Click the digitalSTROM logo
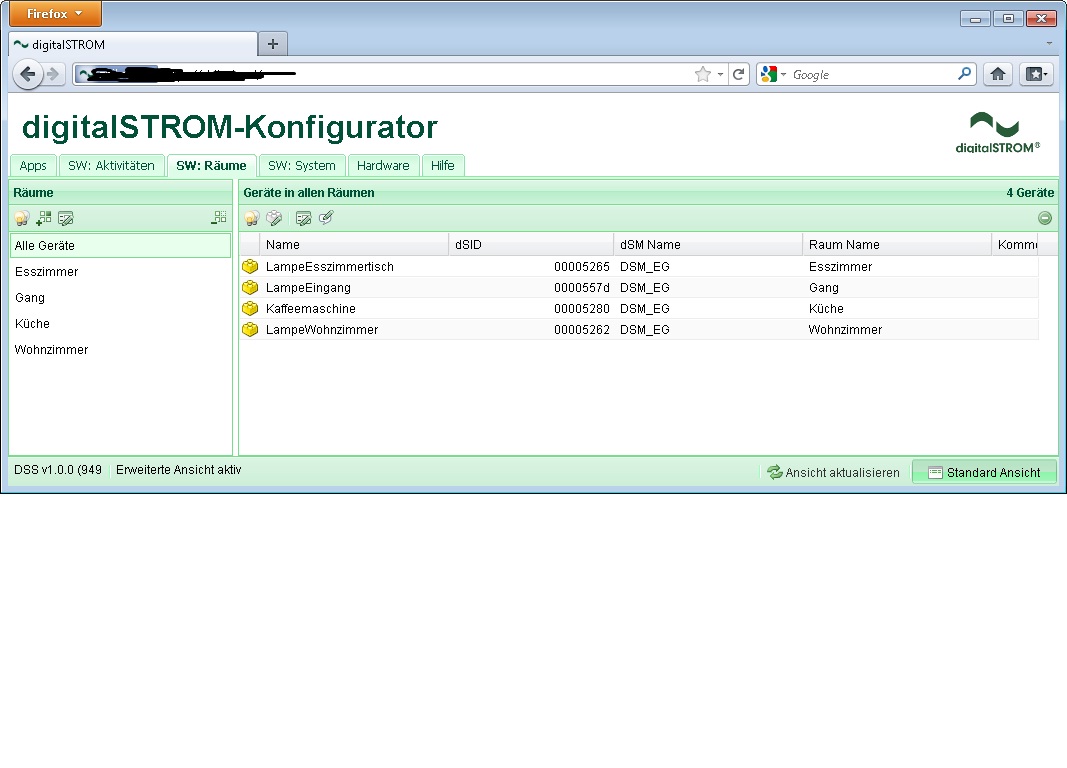Screen dimensions: 1067x768 click(998, 133)
